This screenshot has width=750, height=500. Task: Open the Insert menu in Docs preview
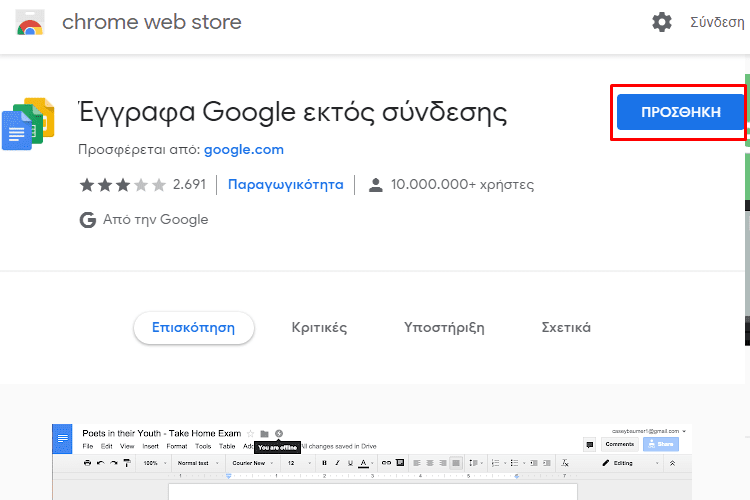(151, 446)
